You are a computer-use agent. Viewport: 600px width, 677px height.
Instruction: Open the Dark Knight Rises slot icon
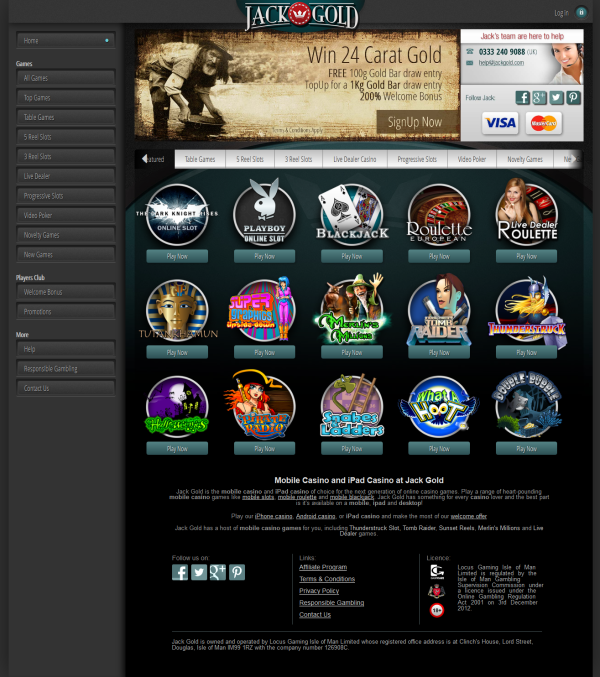pyautogui.click(x=177, y=215)
